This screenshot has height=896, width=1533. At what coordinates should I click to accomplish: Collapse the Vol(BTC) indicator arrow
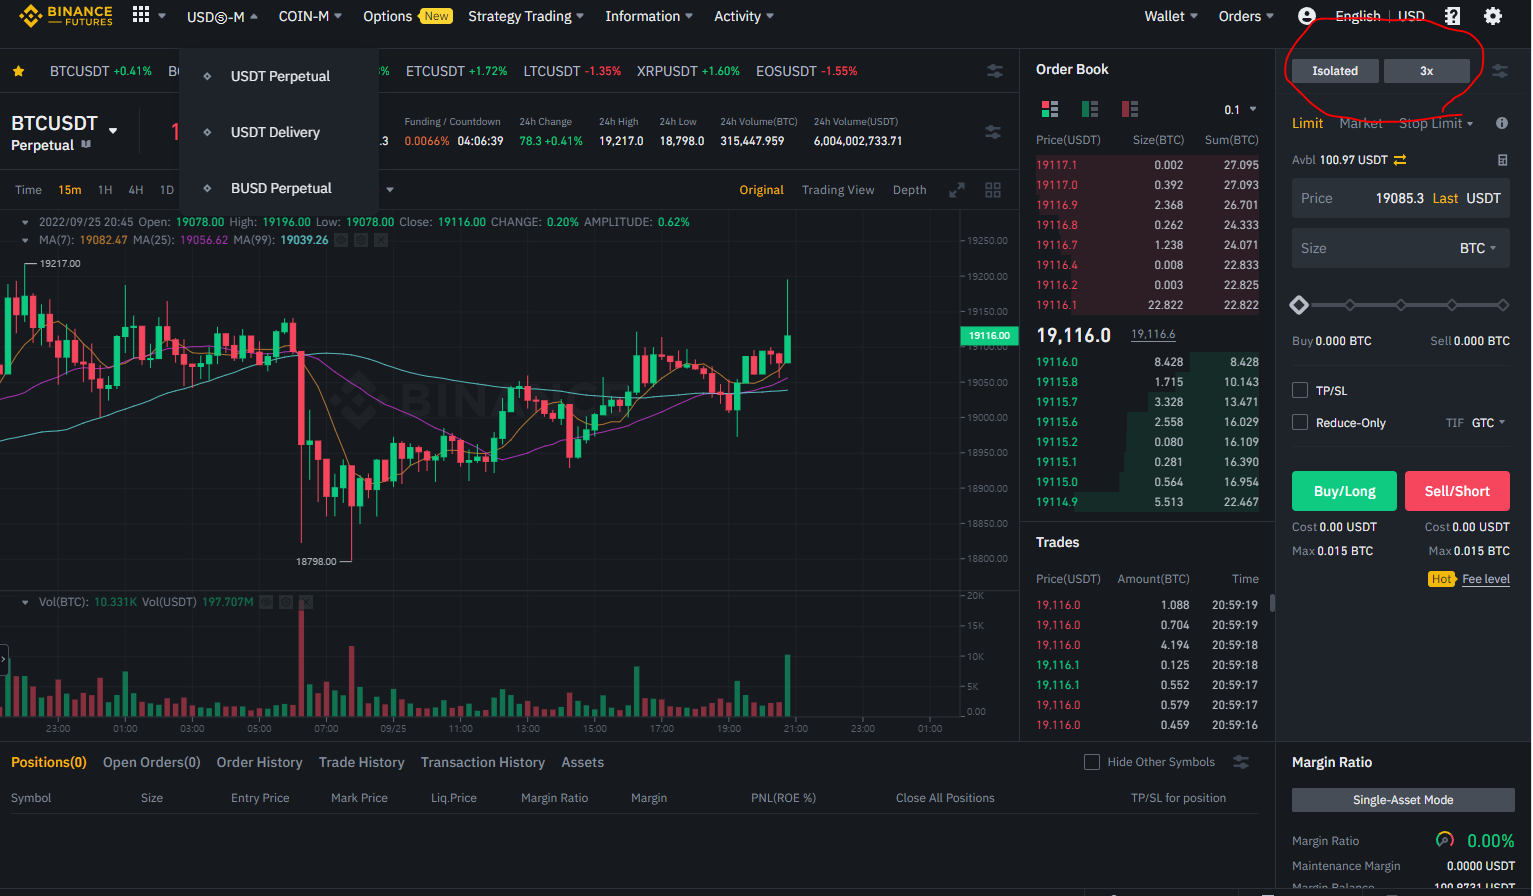tap(25, 602)
